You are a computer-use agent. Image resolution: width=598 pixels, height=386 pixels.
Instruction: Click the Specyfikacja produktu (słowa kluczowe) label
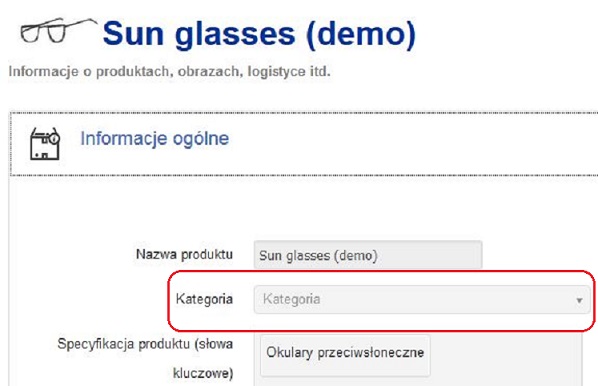145,359
